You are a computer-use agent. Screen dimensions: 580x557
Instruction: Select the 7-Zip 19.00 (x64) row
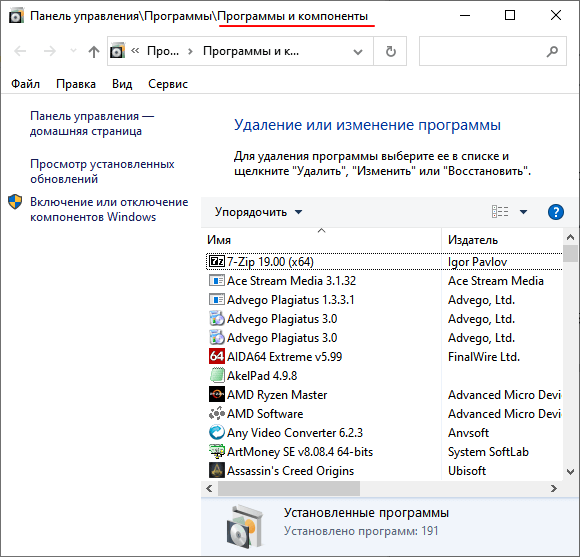(384, 261)
